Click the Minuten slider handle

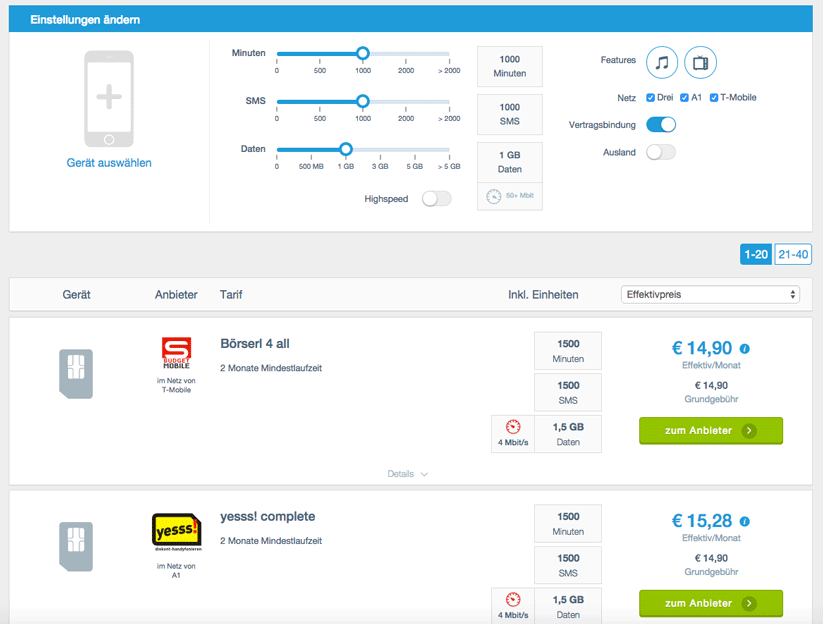[363, 53]
